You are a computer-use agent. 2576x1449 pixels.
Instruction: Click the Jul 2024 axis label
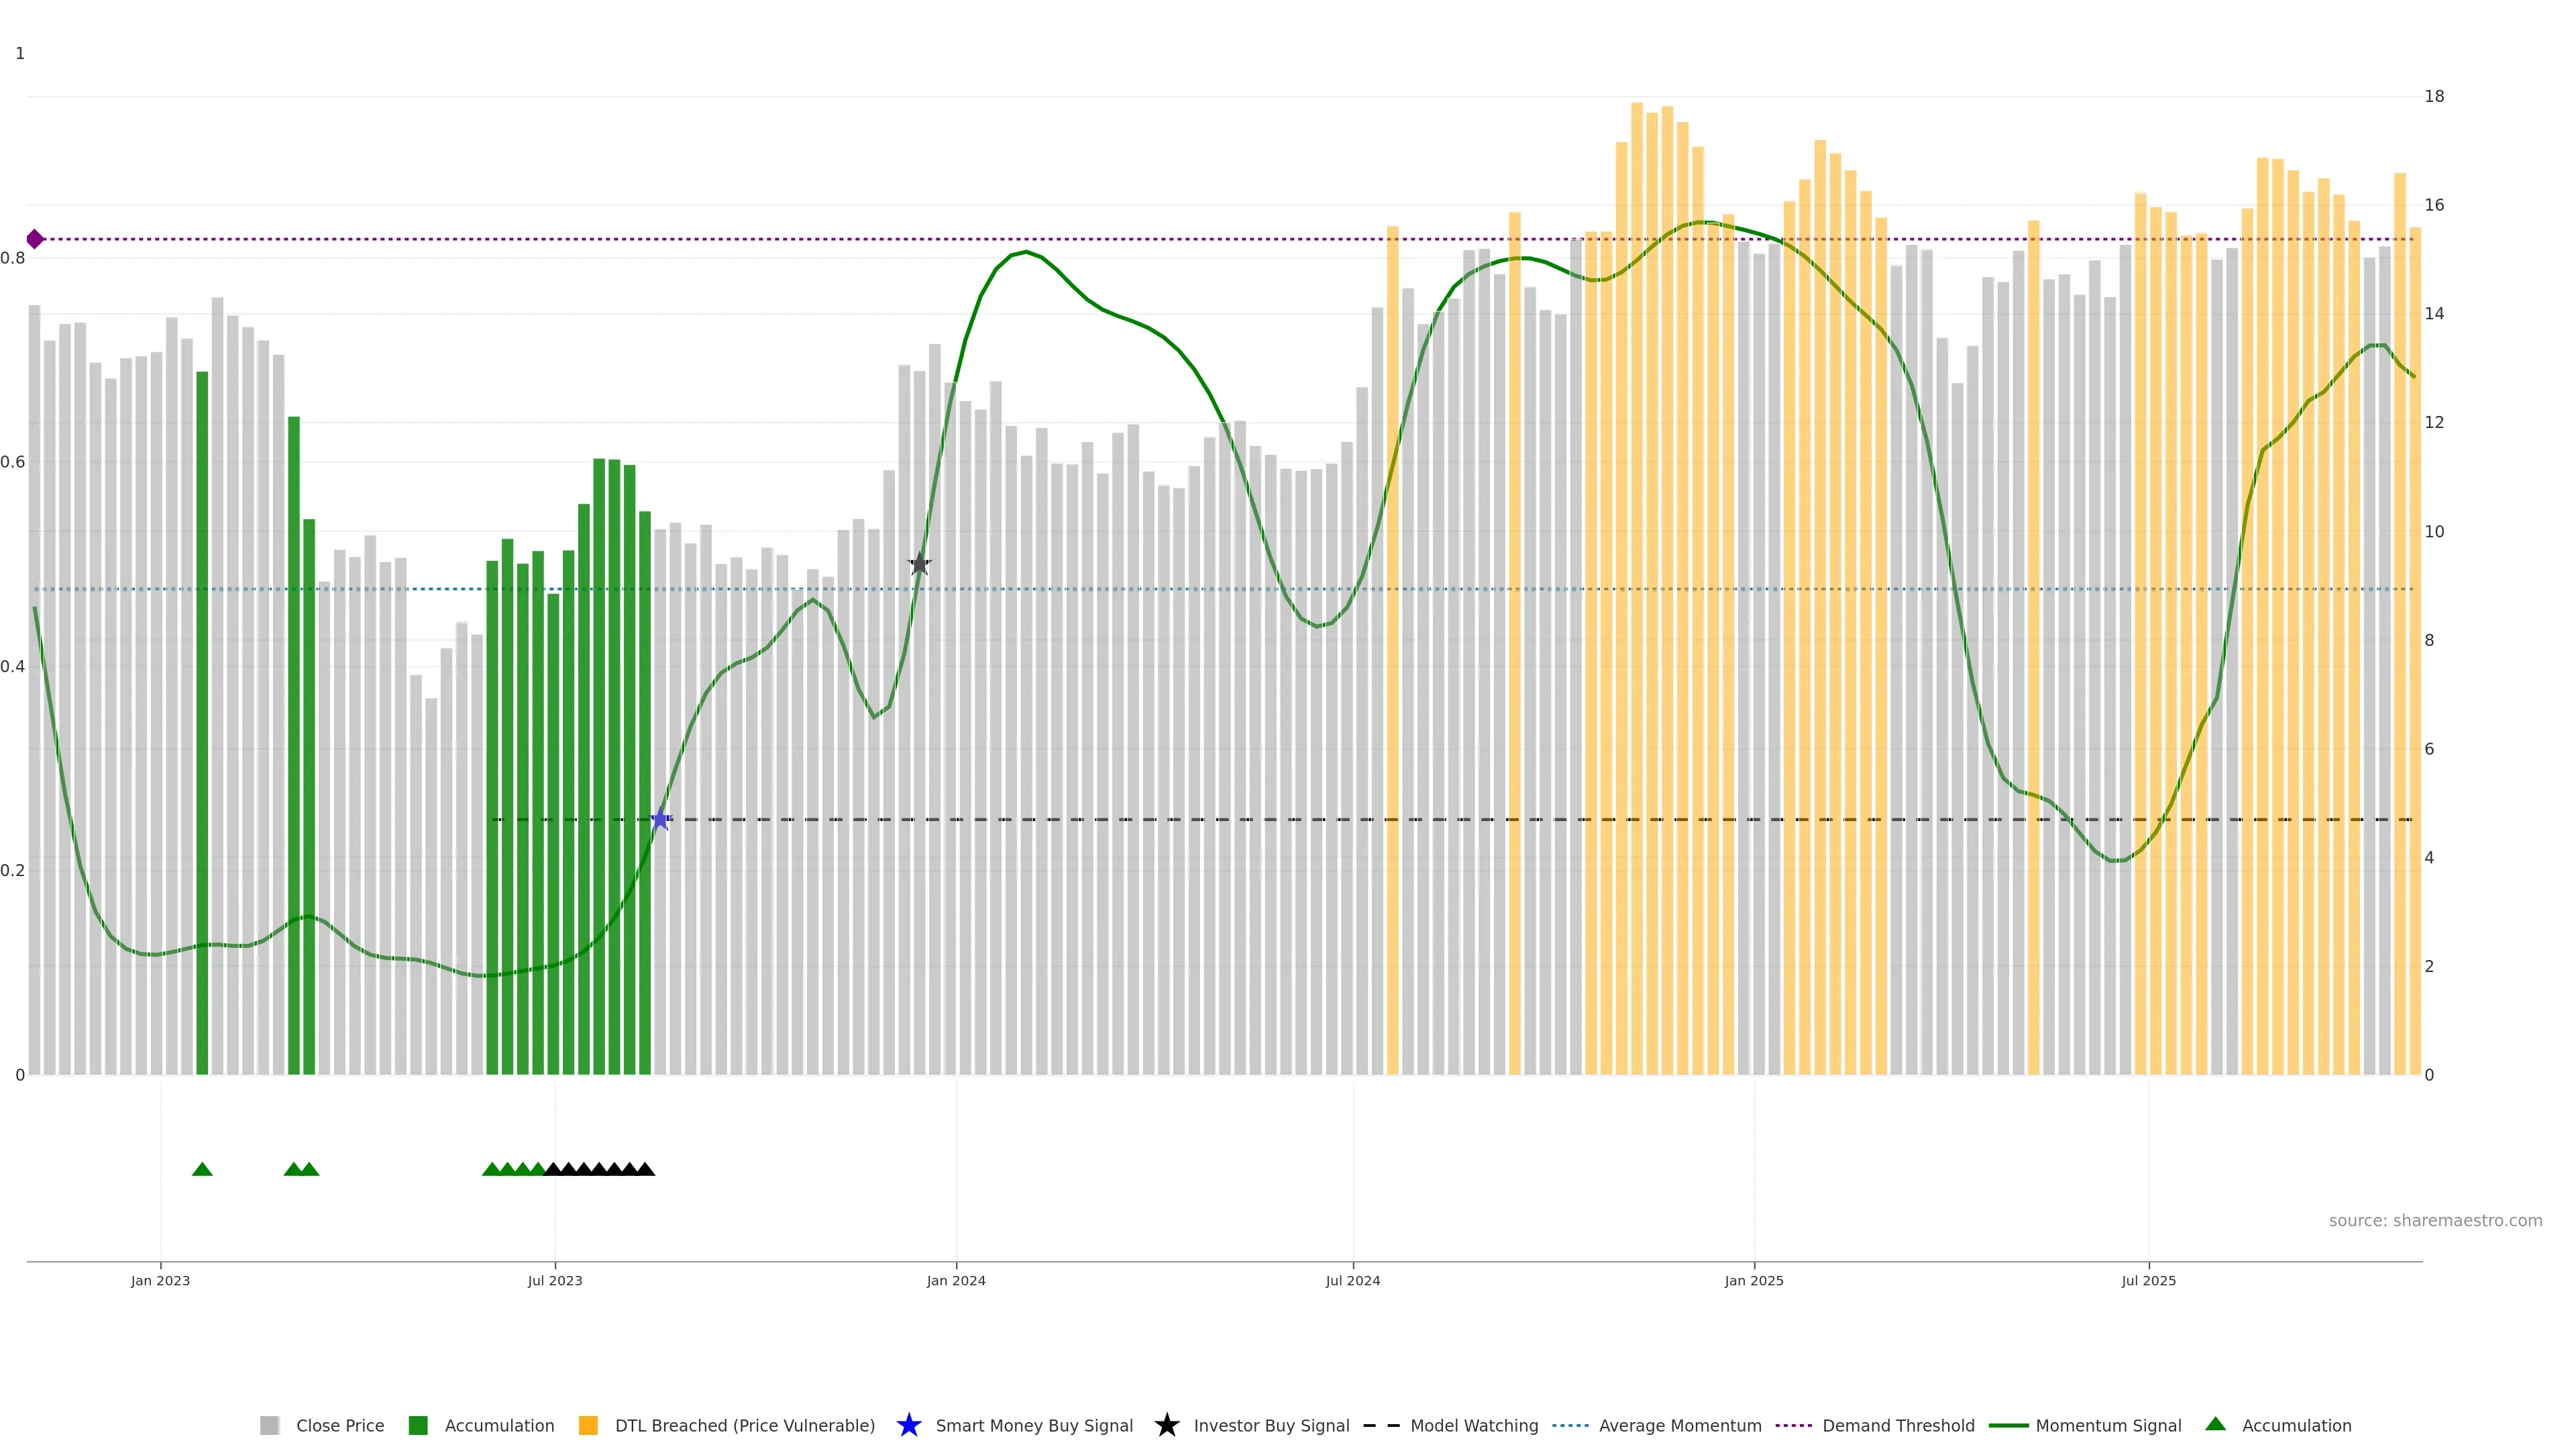click(x=1352, y=1280)
